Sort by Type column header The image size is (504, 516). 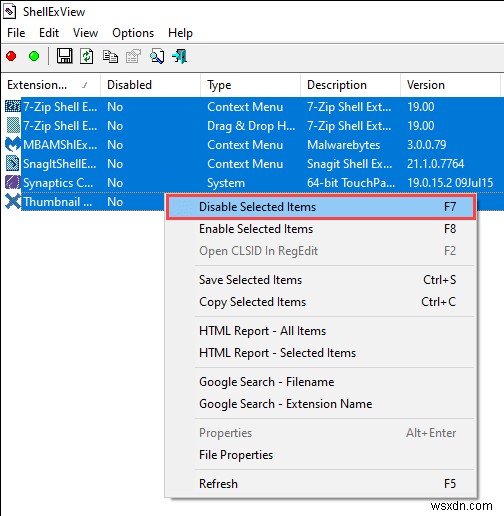[250, 85]
